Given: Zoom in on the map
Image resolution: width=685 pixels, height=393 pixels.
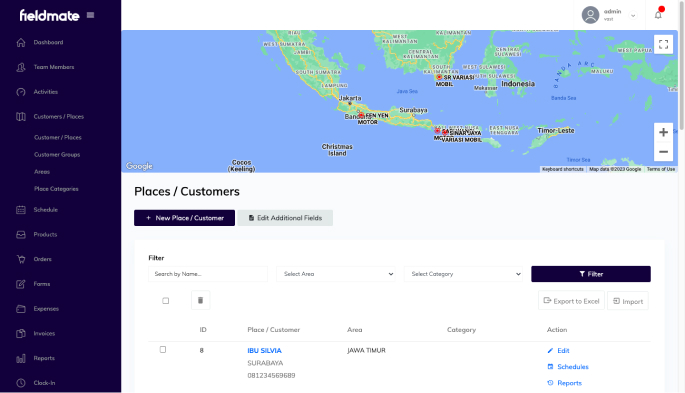Looking at the screenshot, I should [x=663, y=132].
